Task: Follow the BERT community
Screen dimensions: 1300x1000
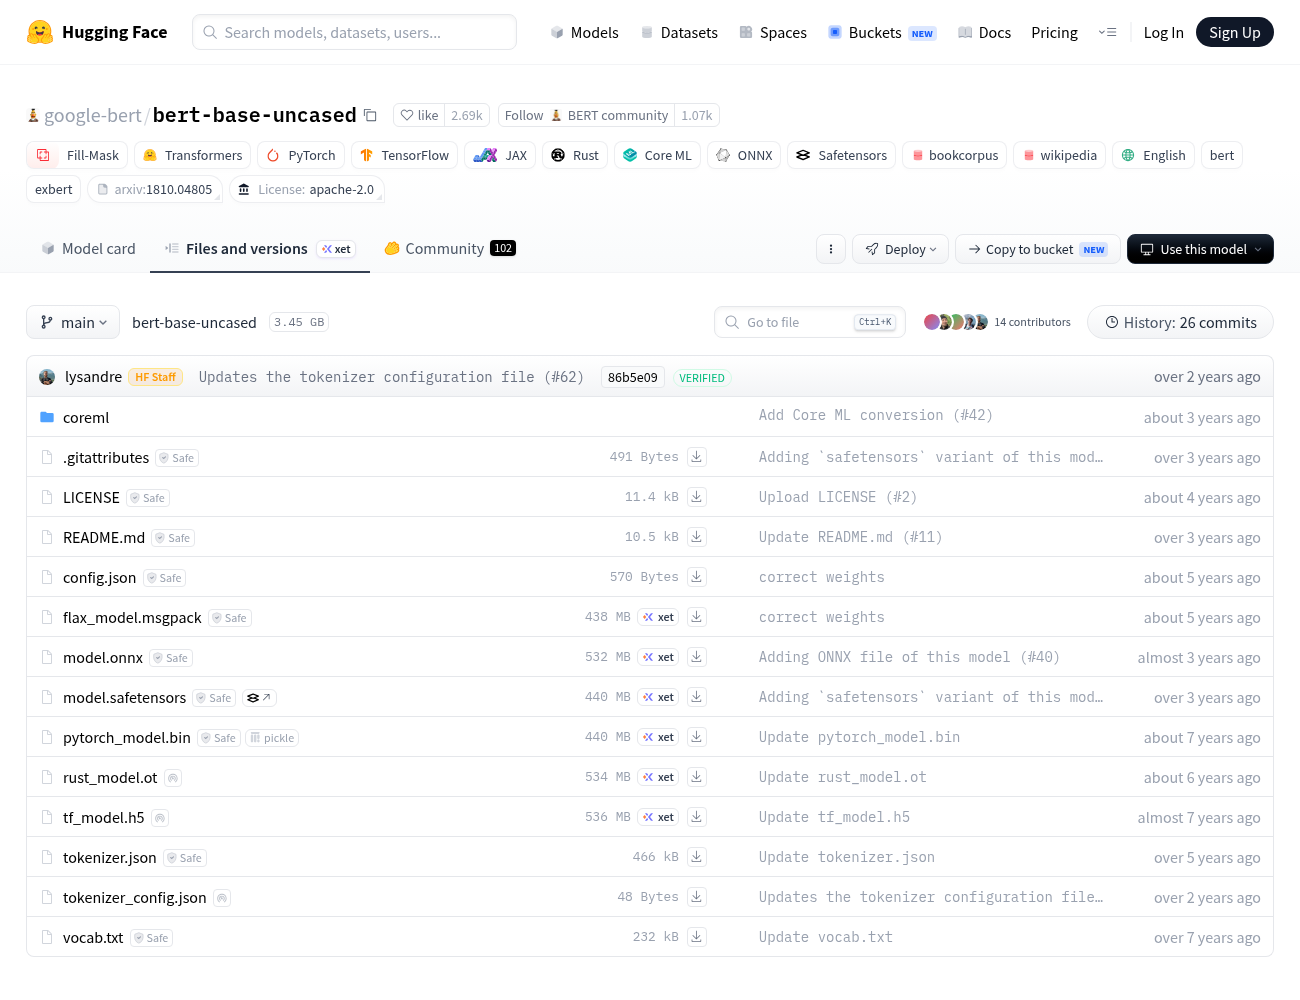Action: [586, 115]
